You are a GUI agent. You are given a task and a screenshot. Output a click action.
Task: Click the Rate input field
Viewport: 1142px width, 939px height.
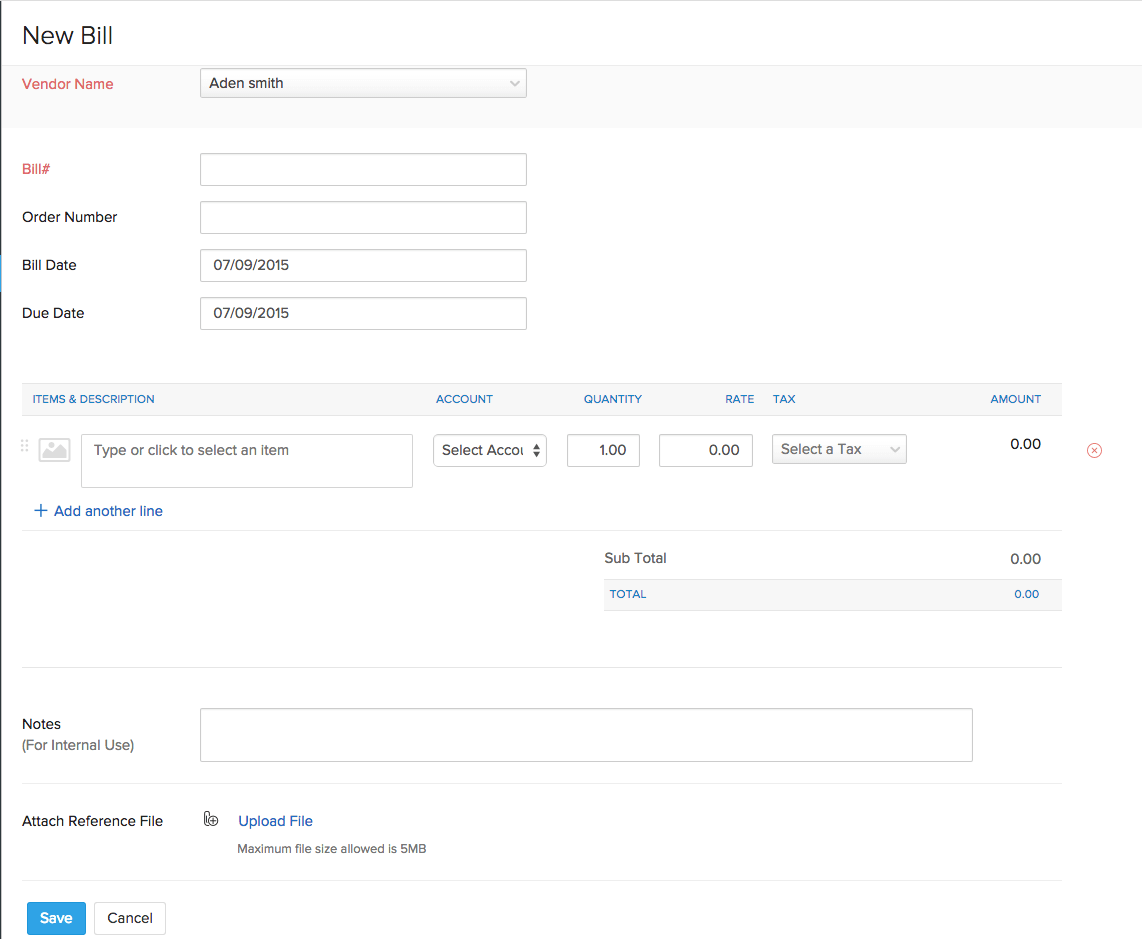[705, 450]
